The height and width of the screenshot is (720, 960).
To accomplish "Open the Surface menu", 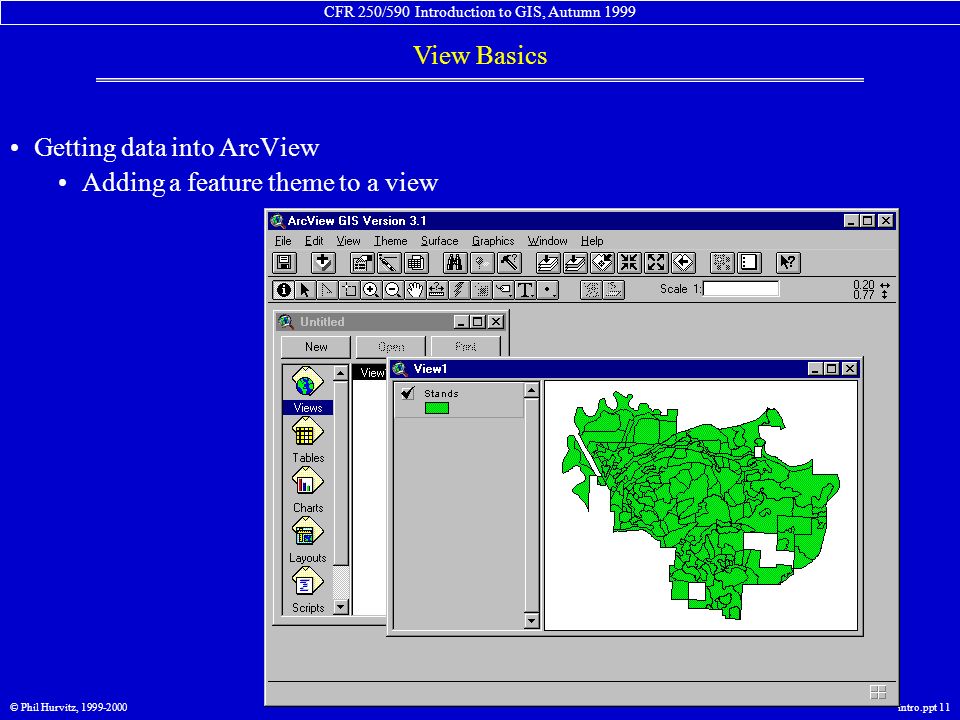I will 440,241.
